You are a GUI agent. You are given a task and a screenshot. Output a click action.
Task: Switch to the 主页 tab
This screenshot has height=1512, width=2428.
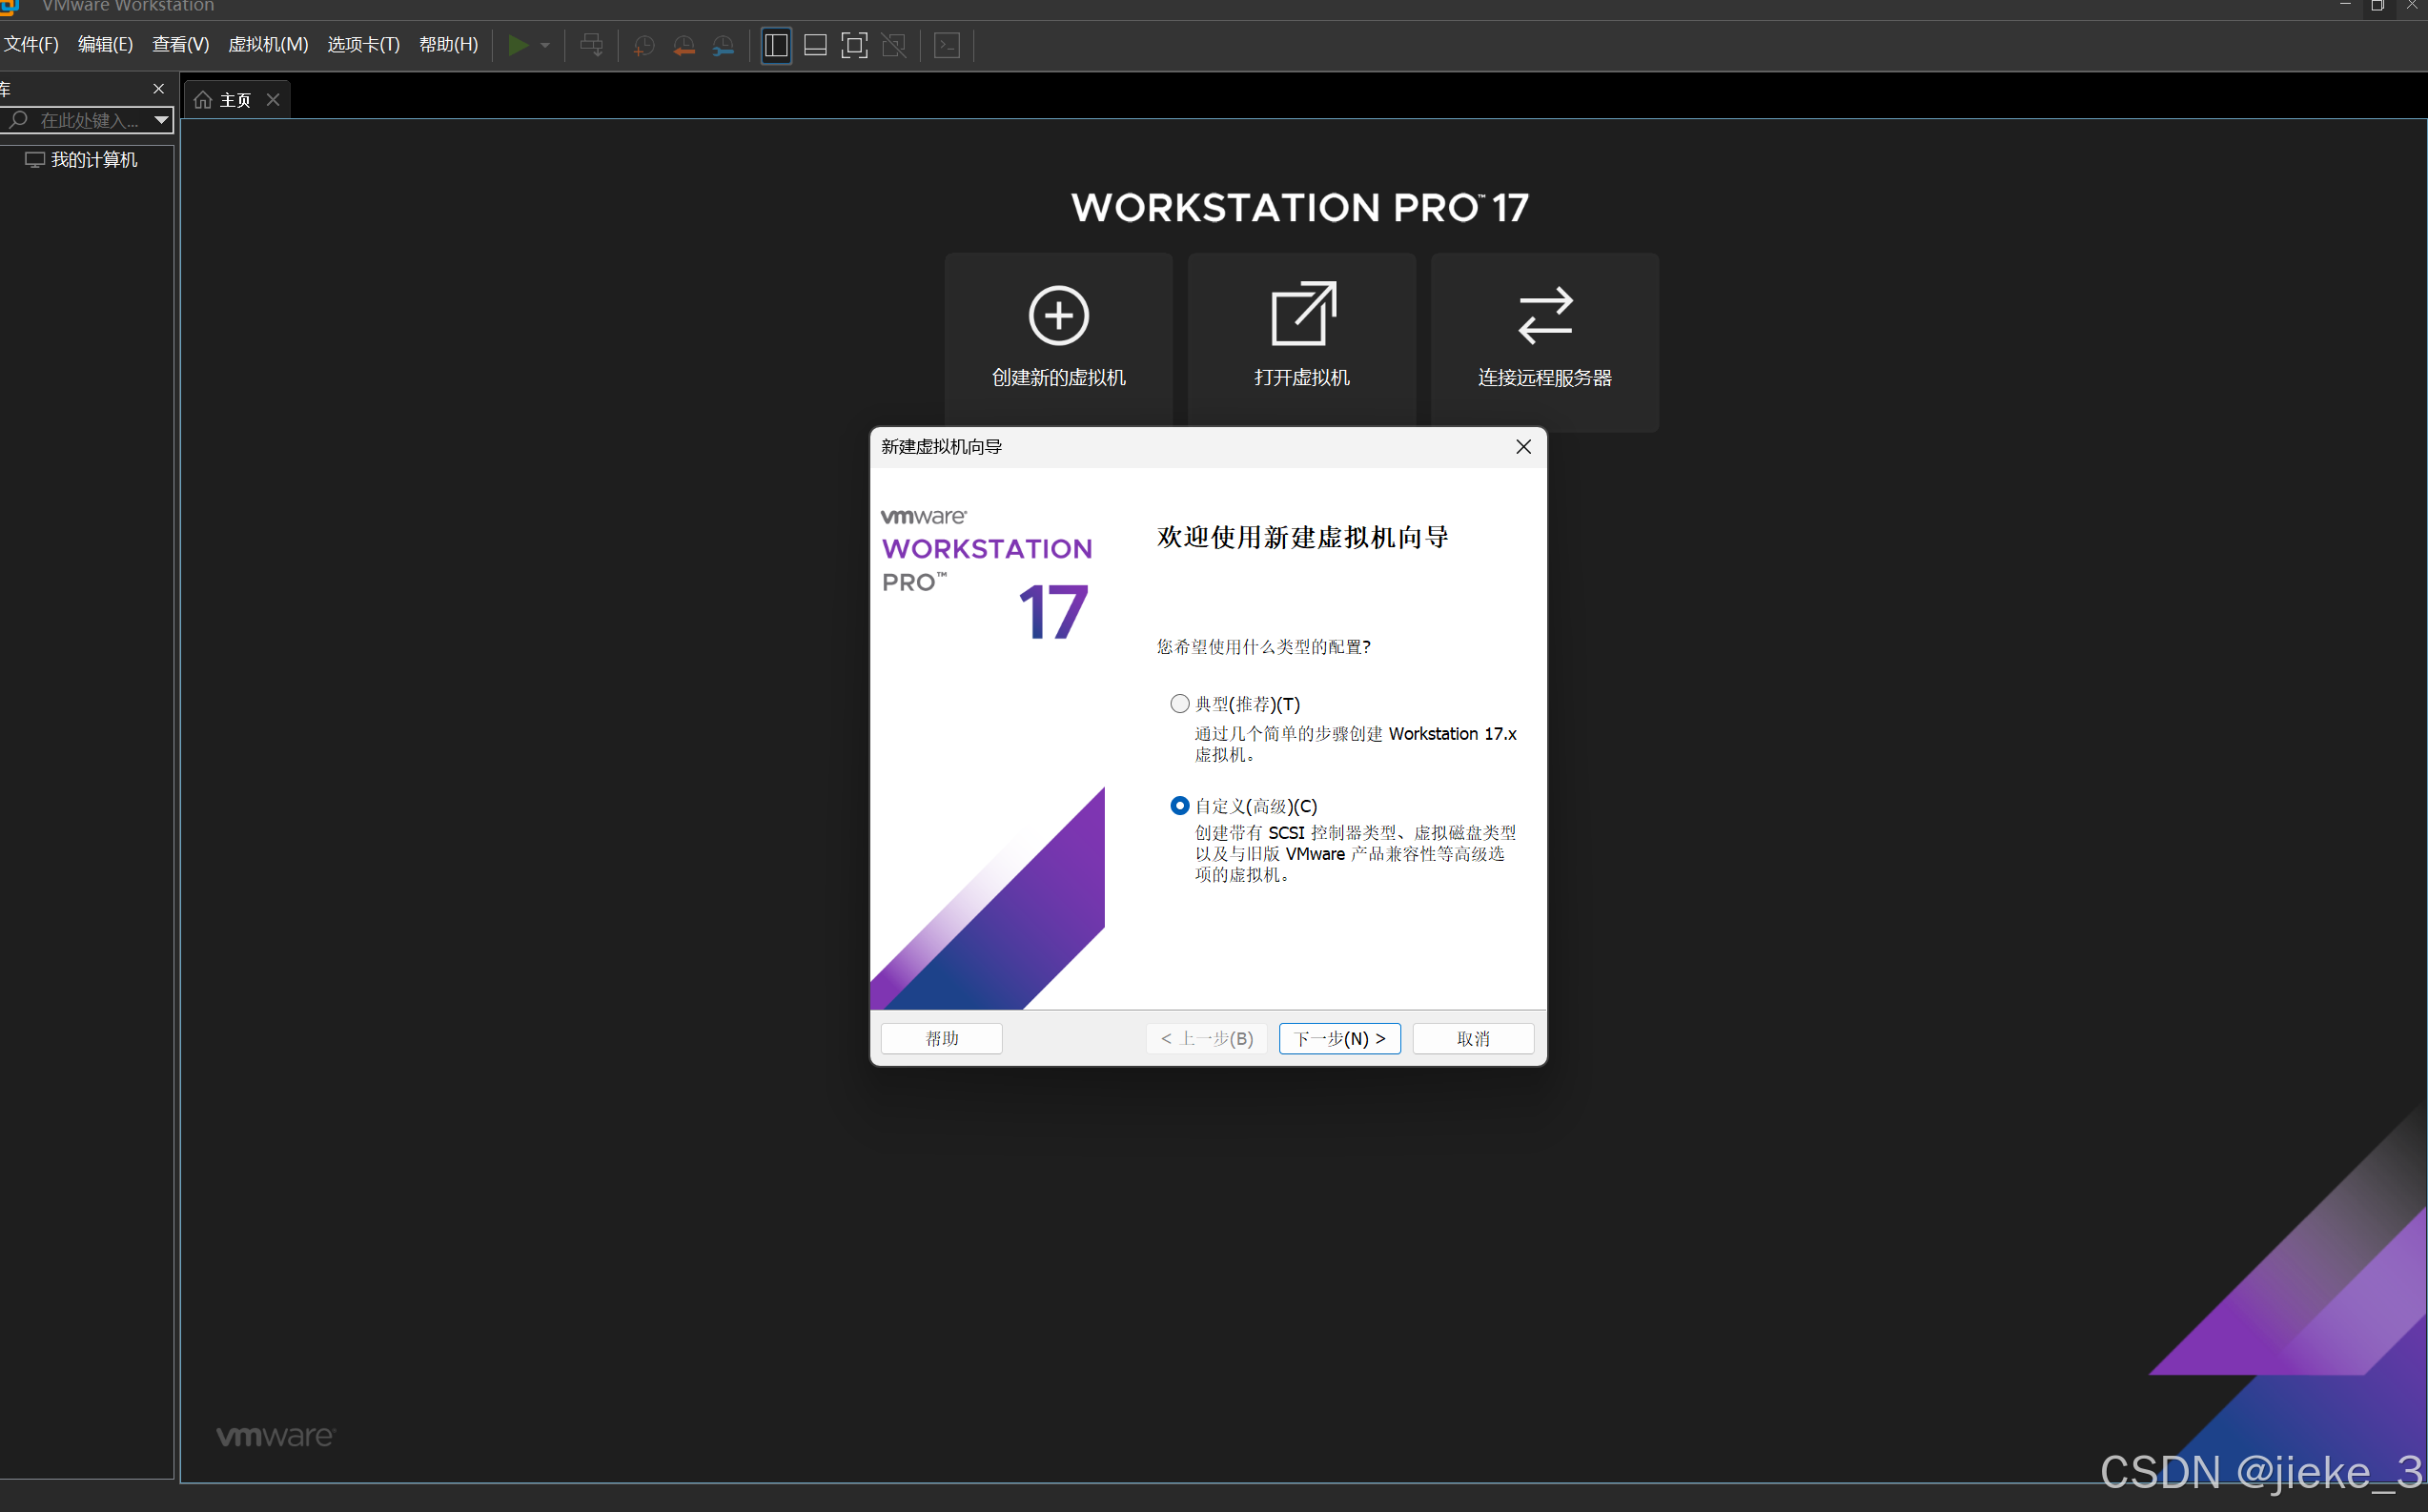pos(234,100)
